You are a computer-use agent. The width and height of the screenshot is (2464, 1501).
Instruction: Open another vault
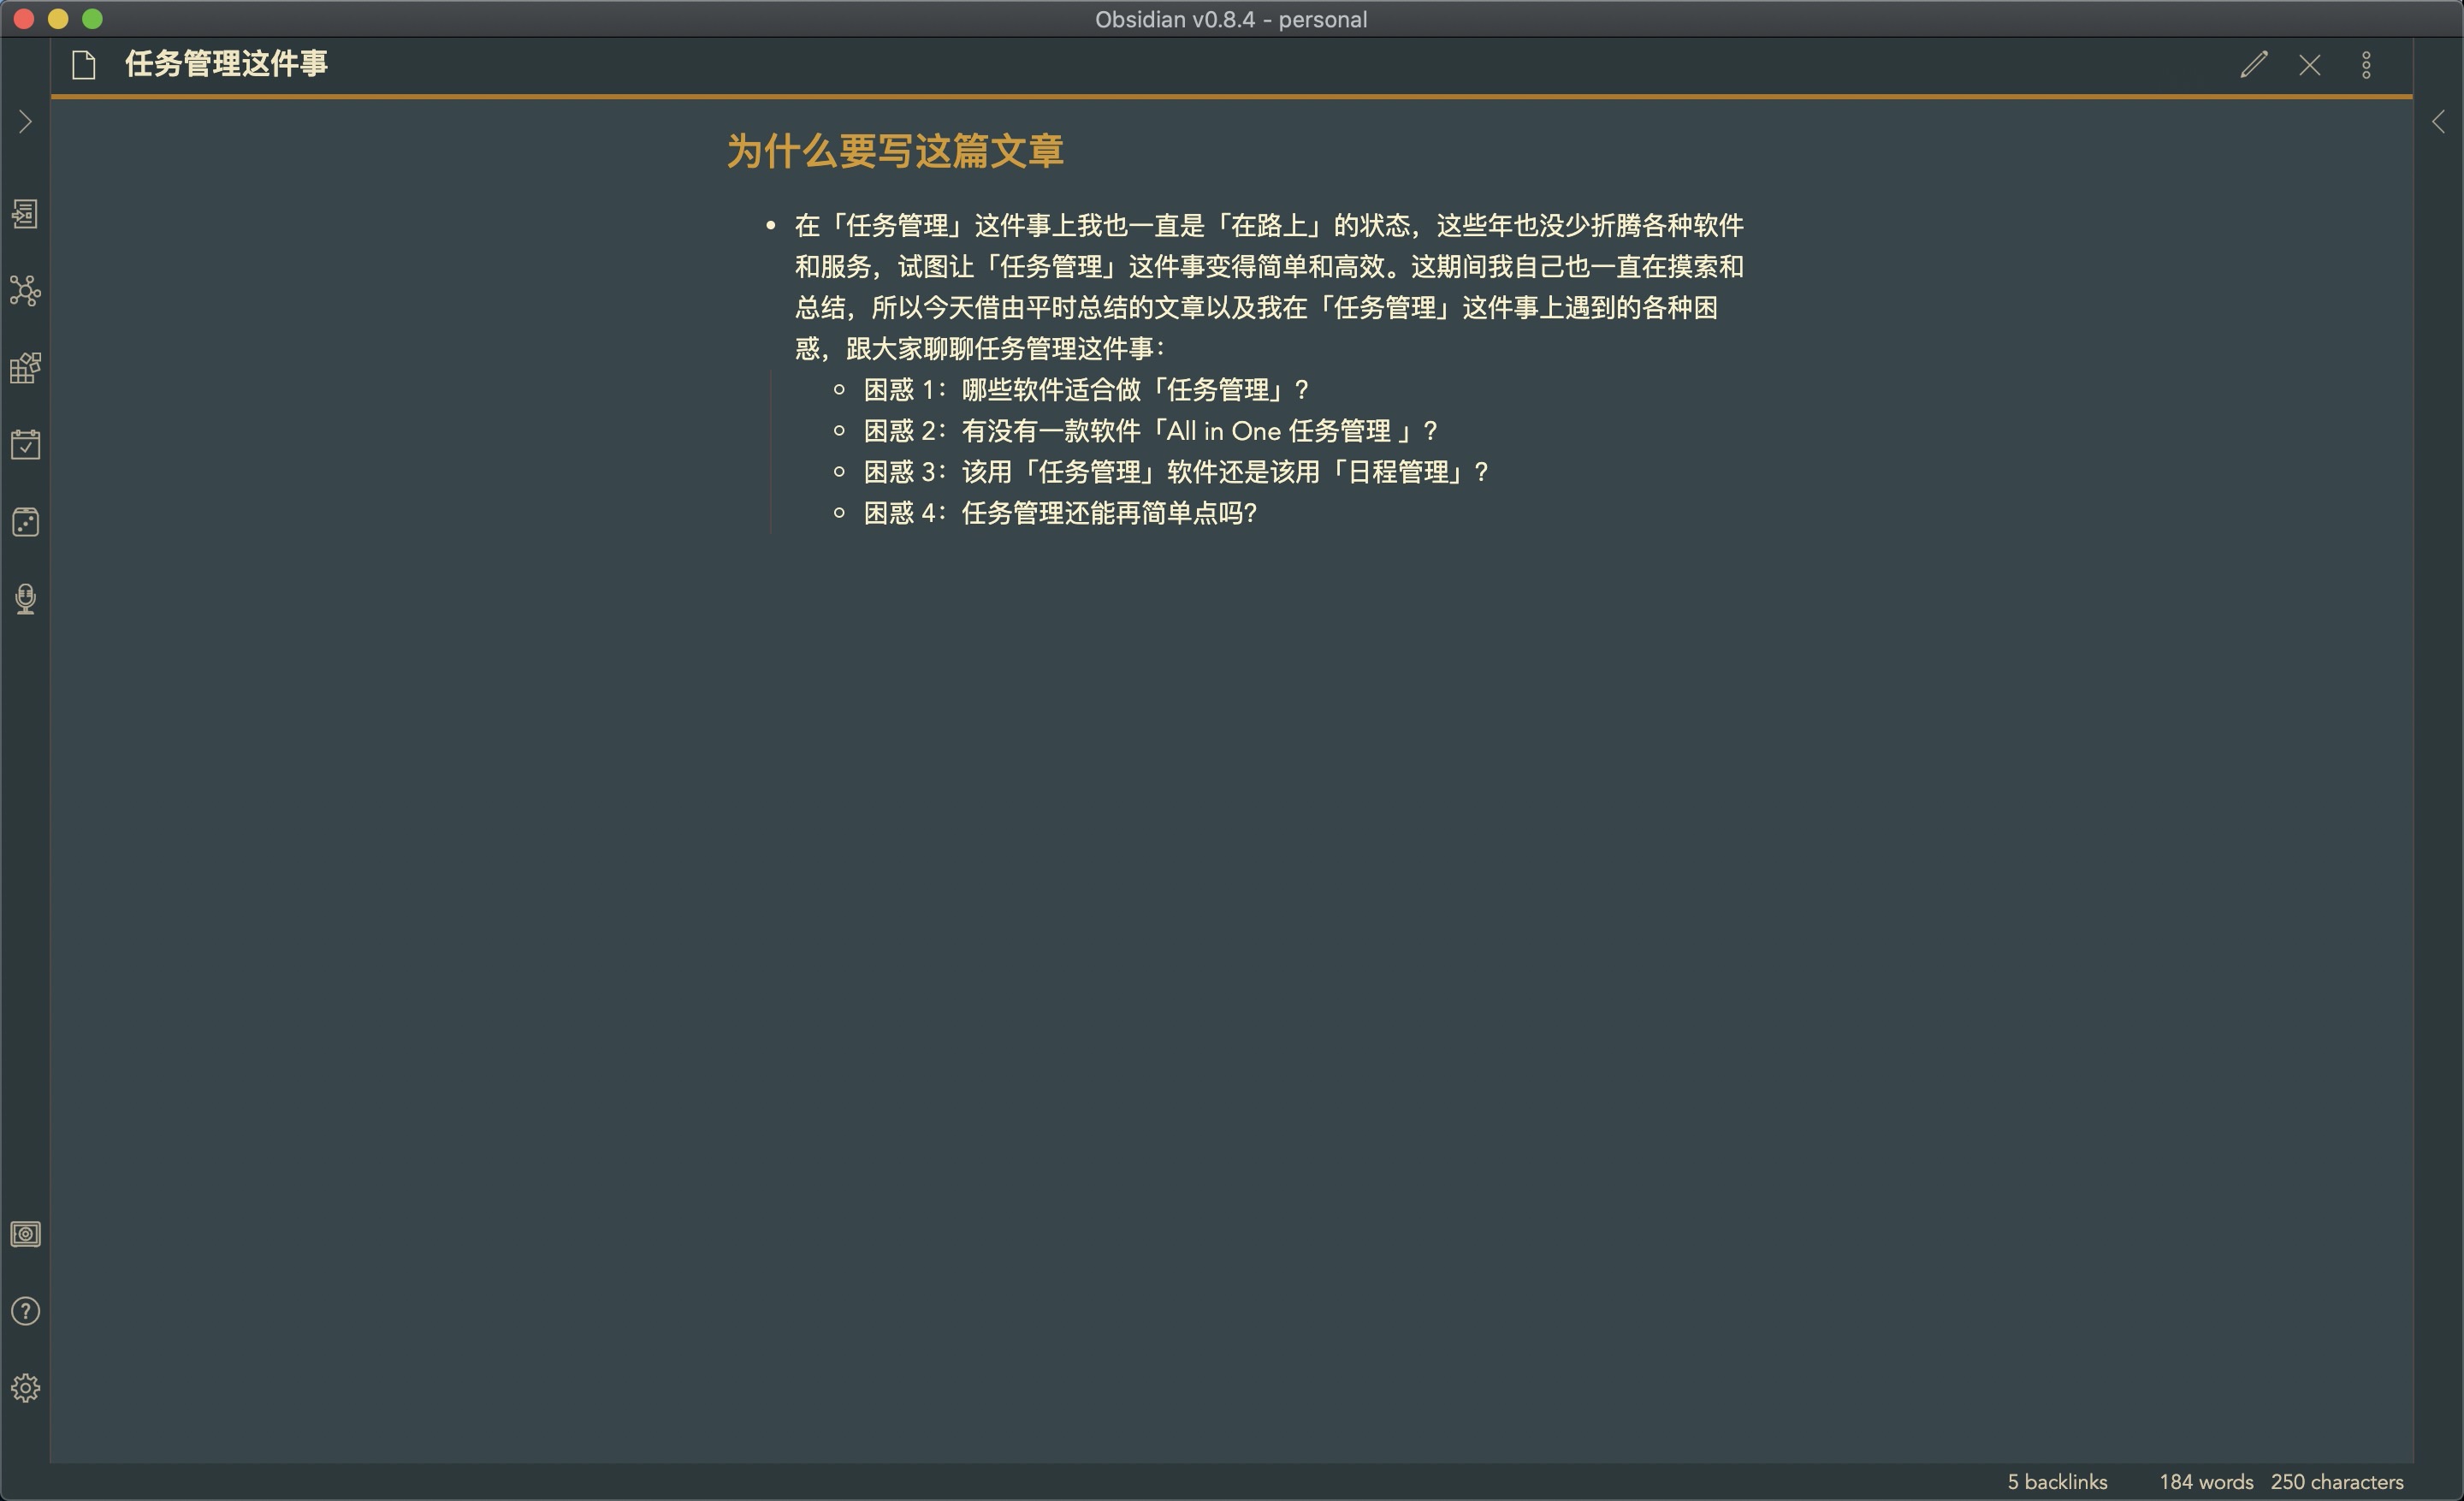[25, 1234]
